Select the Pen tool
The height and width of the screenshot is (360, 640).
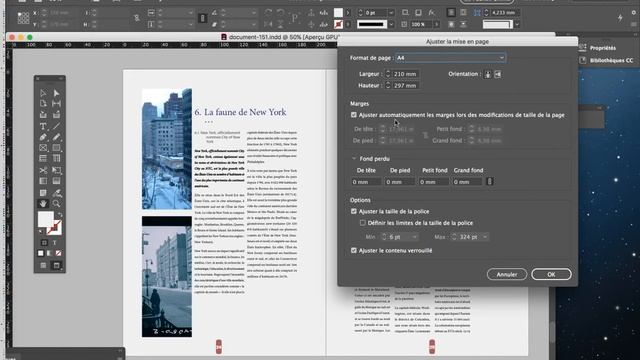click(43, 137)
